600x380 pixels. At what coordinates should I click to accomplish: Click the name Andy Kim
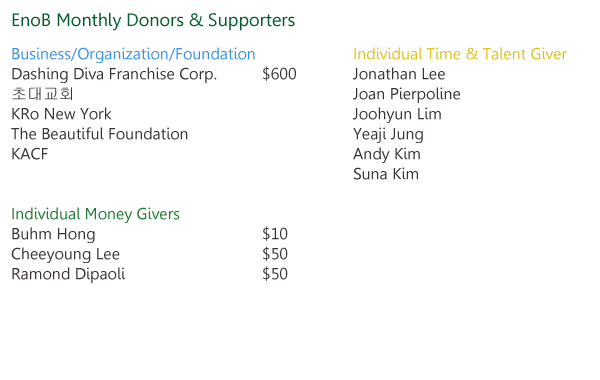[387, 154]
